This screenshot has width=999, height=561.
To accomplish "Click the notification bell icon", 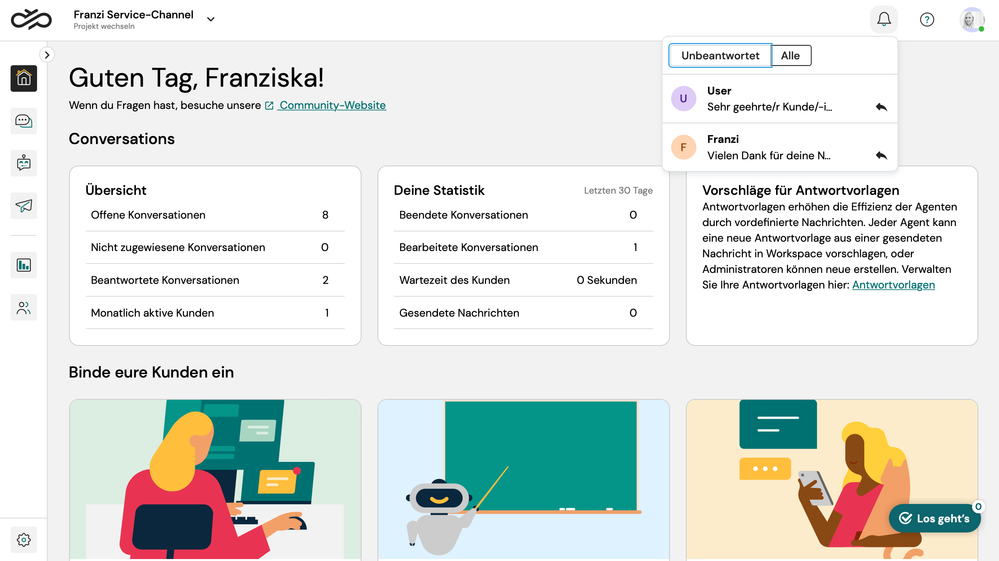I will point(883,20).
